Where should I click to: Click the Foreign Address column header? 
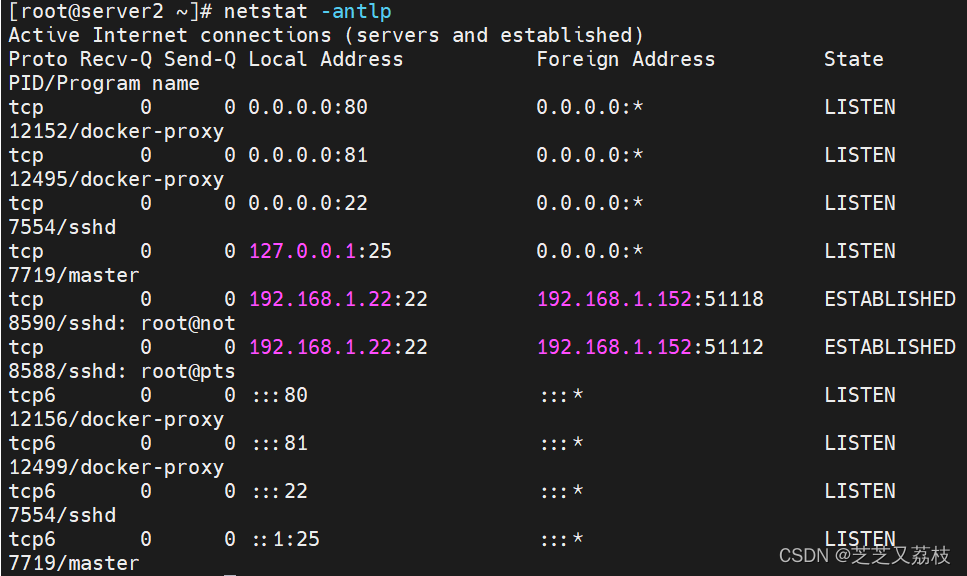[625, 59]
